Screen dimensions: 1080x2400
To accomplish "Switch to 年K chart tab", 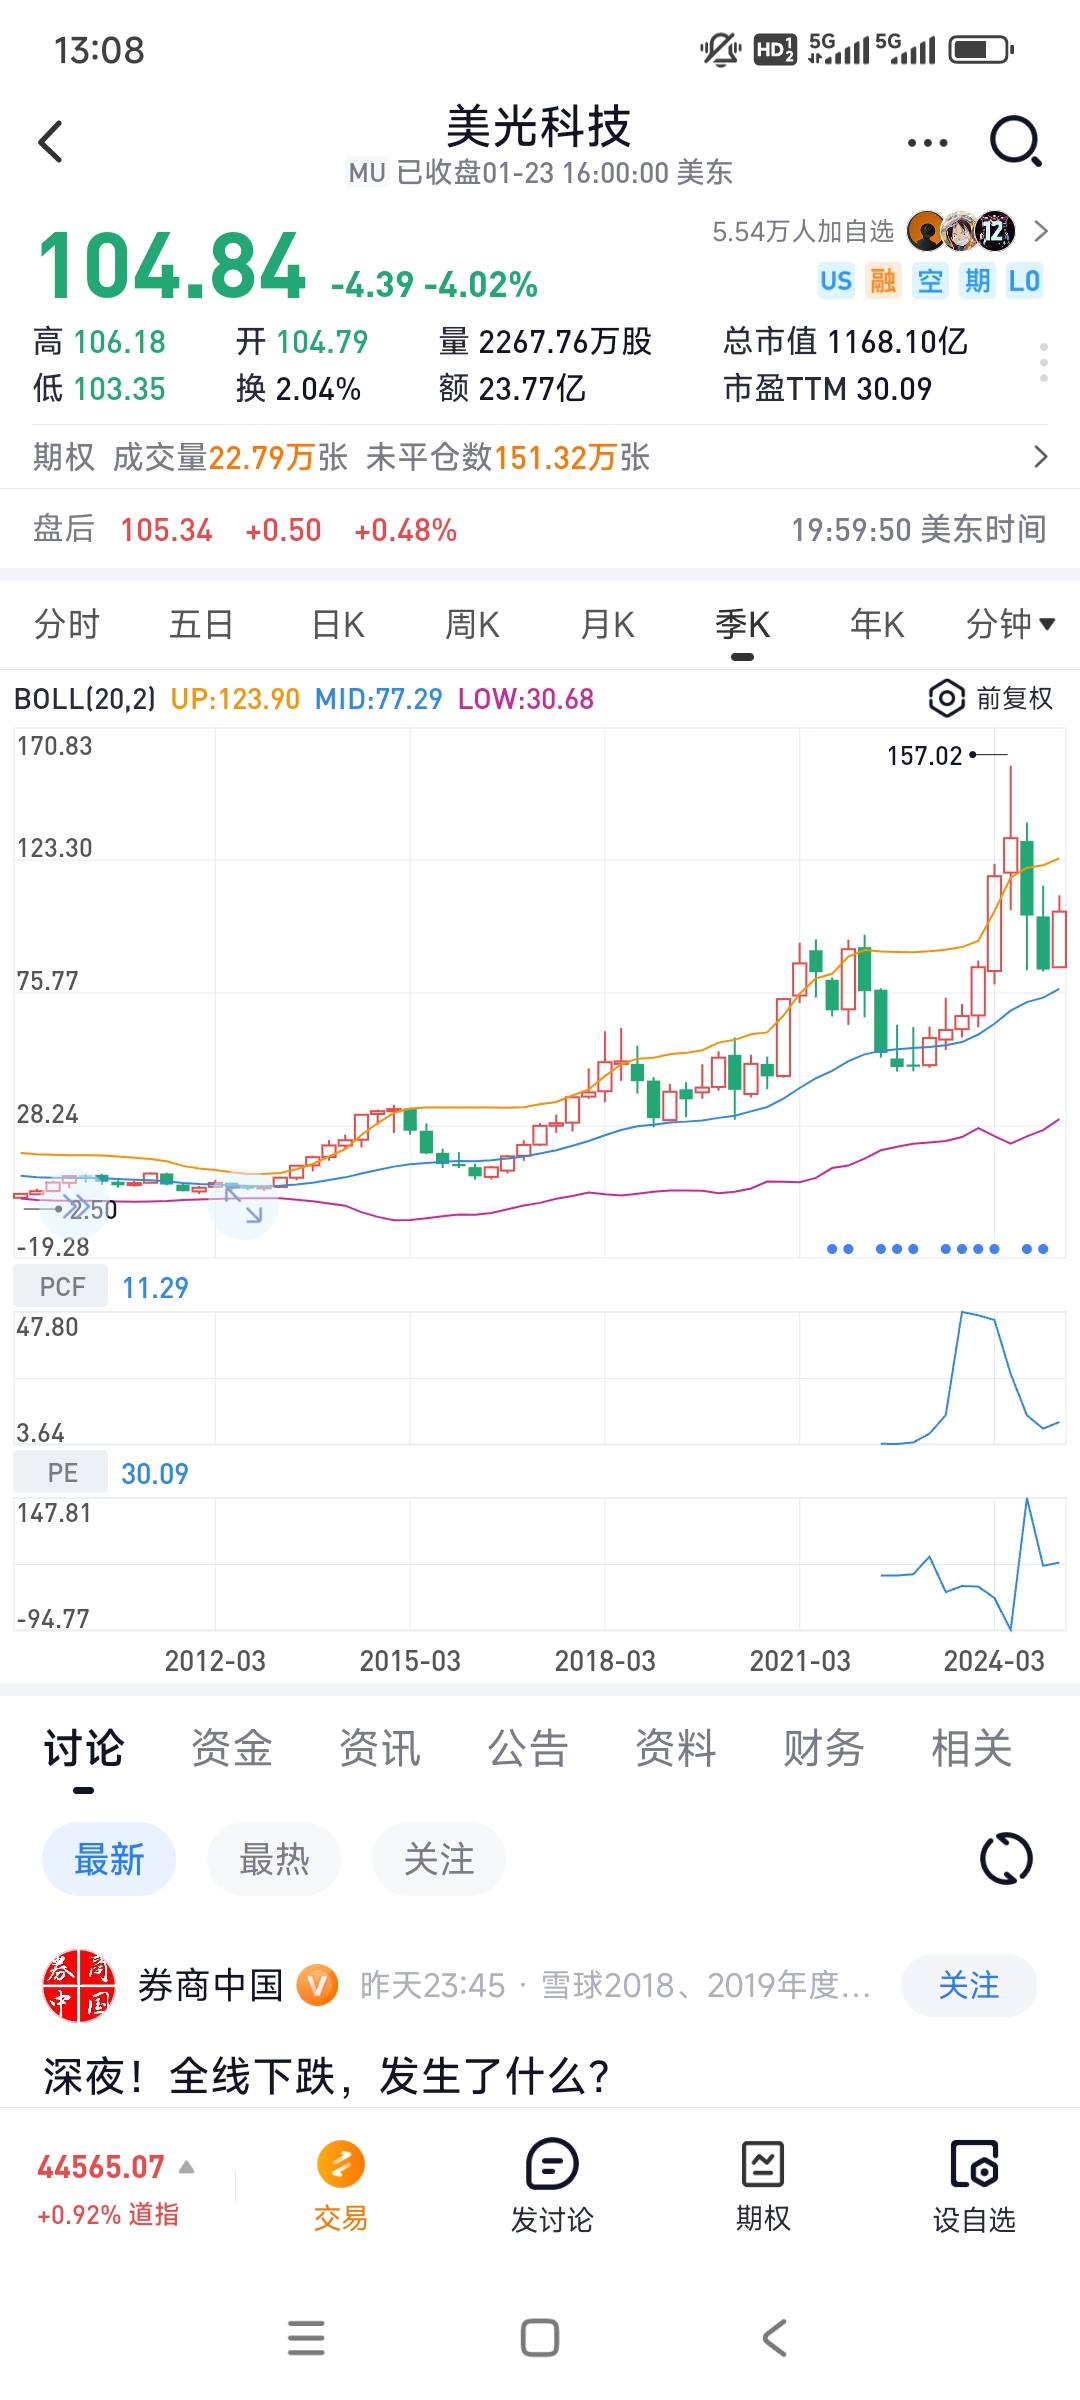I will pos(877,625).
